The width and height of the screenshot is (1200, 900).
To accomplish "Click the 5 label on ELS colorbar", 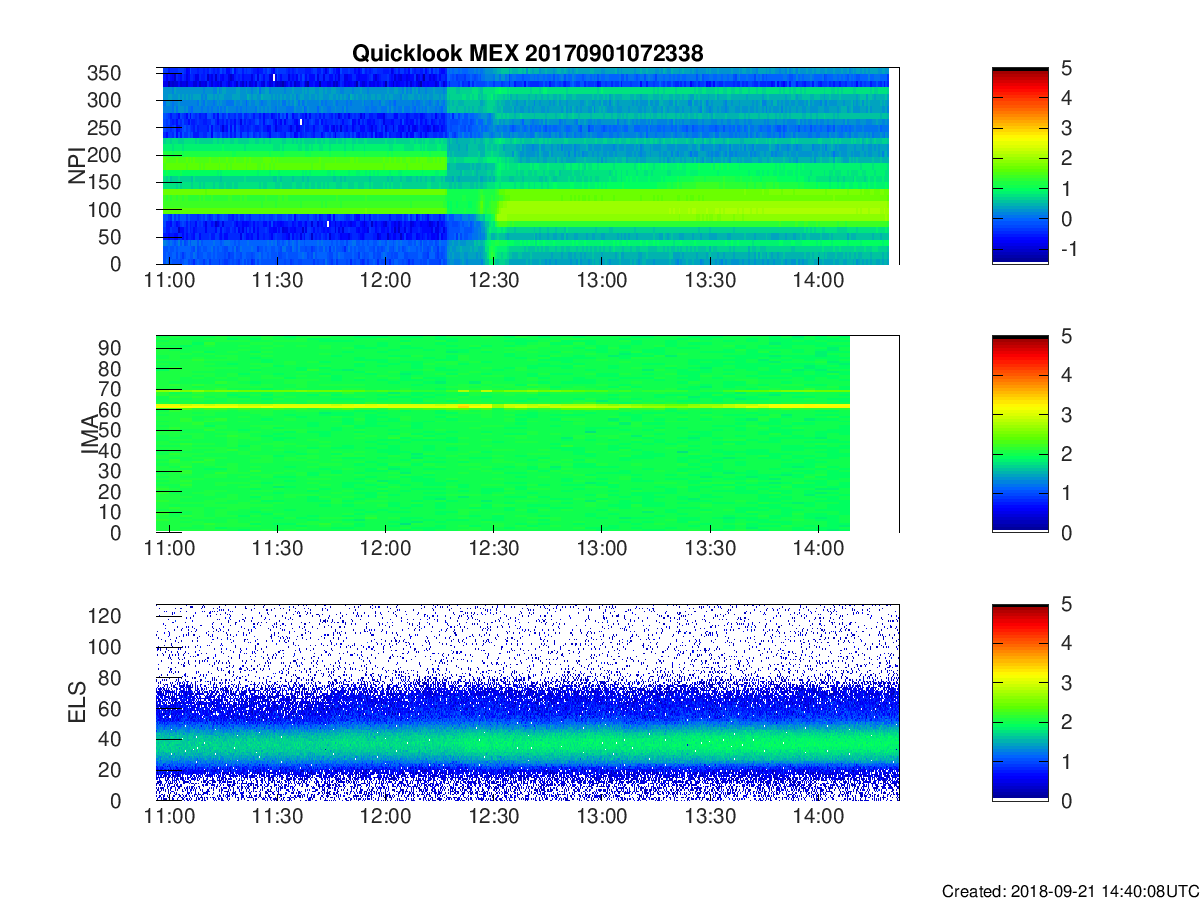I will pos(1067,604).
